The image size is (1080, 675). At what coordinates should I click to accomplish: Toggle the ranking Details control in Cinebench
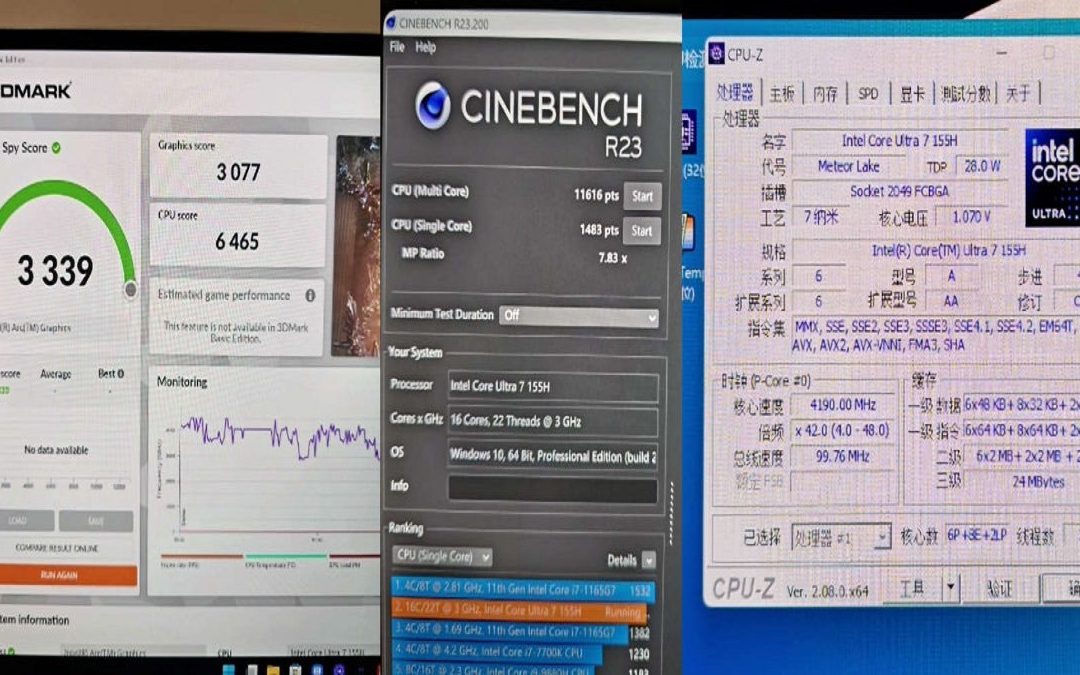tap(648, 561)
